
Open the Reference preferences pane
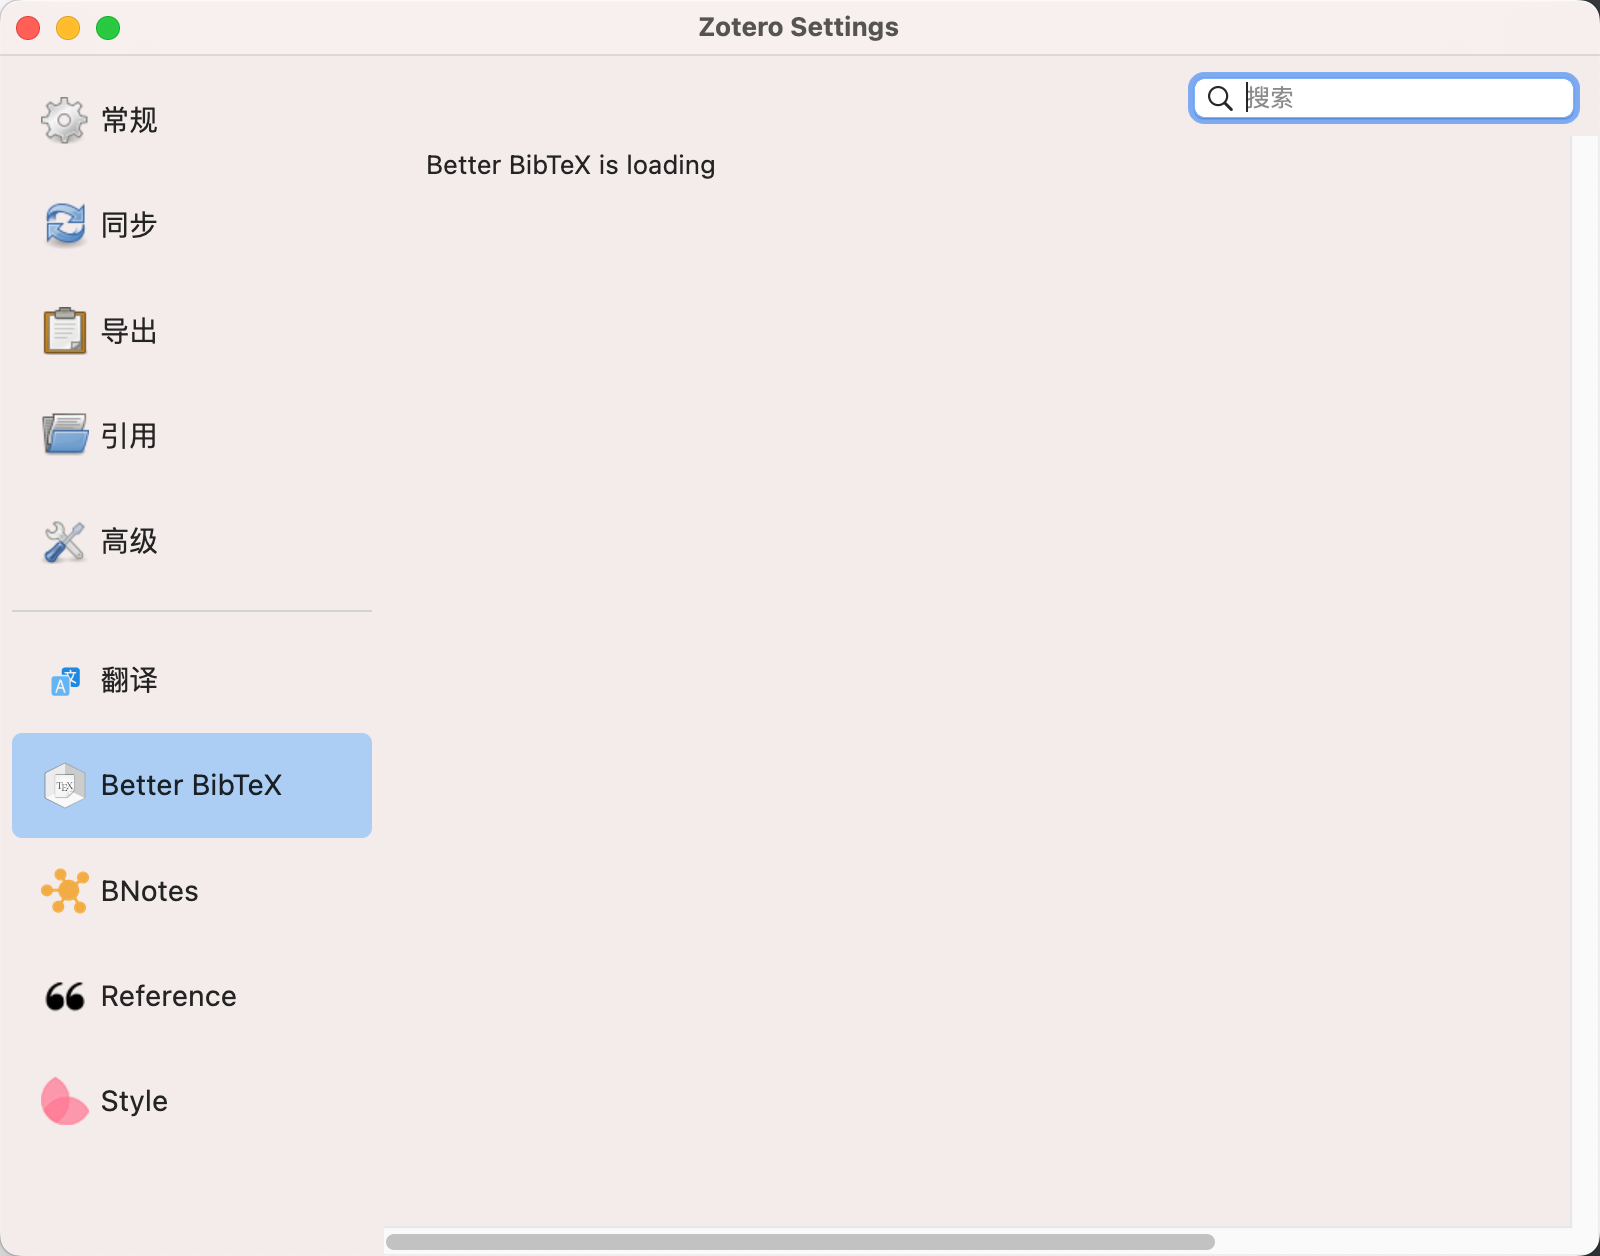pyautogui.click(x=192, y=996)
